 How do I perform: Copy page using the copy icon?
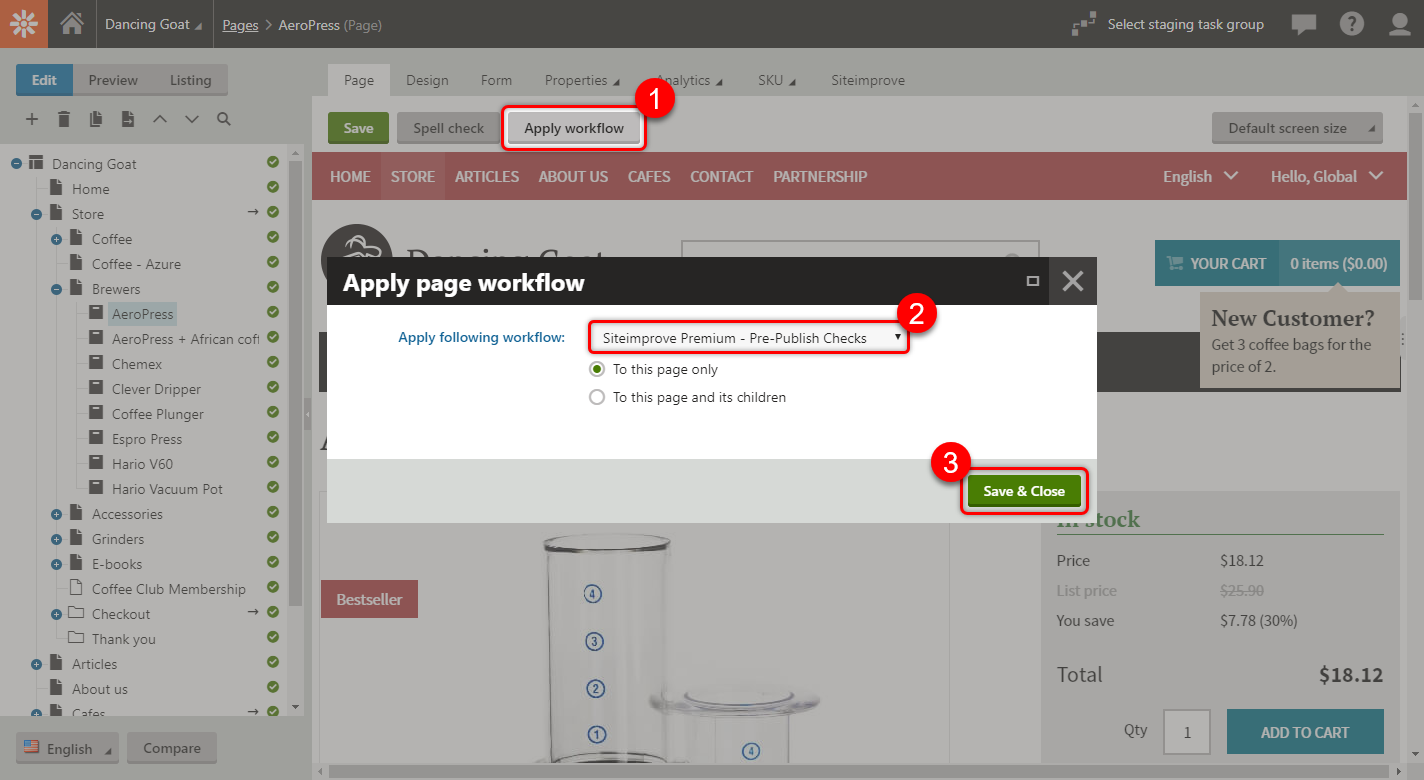(x=96, y=119)
